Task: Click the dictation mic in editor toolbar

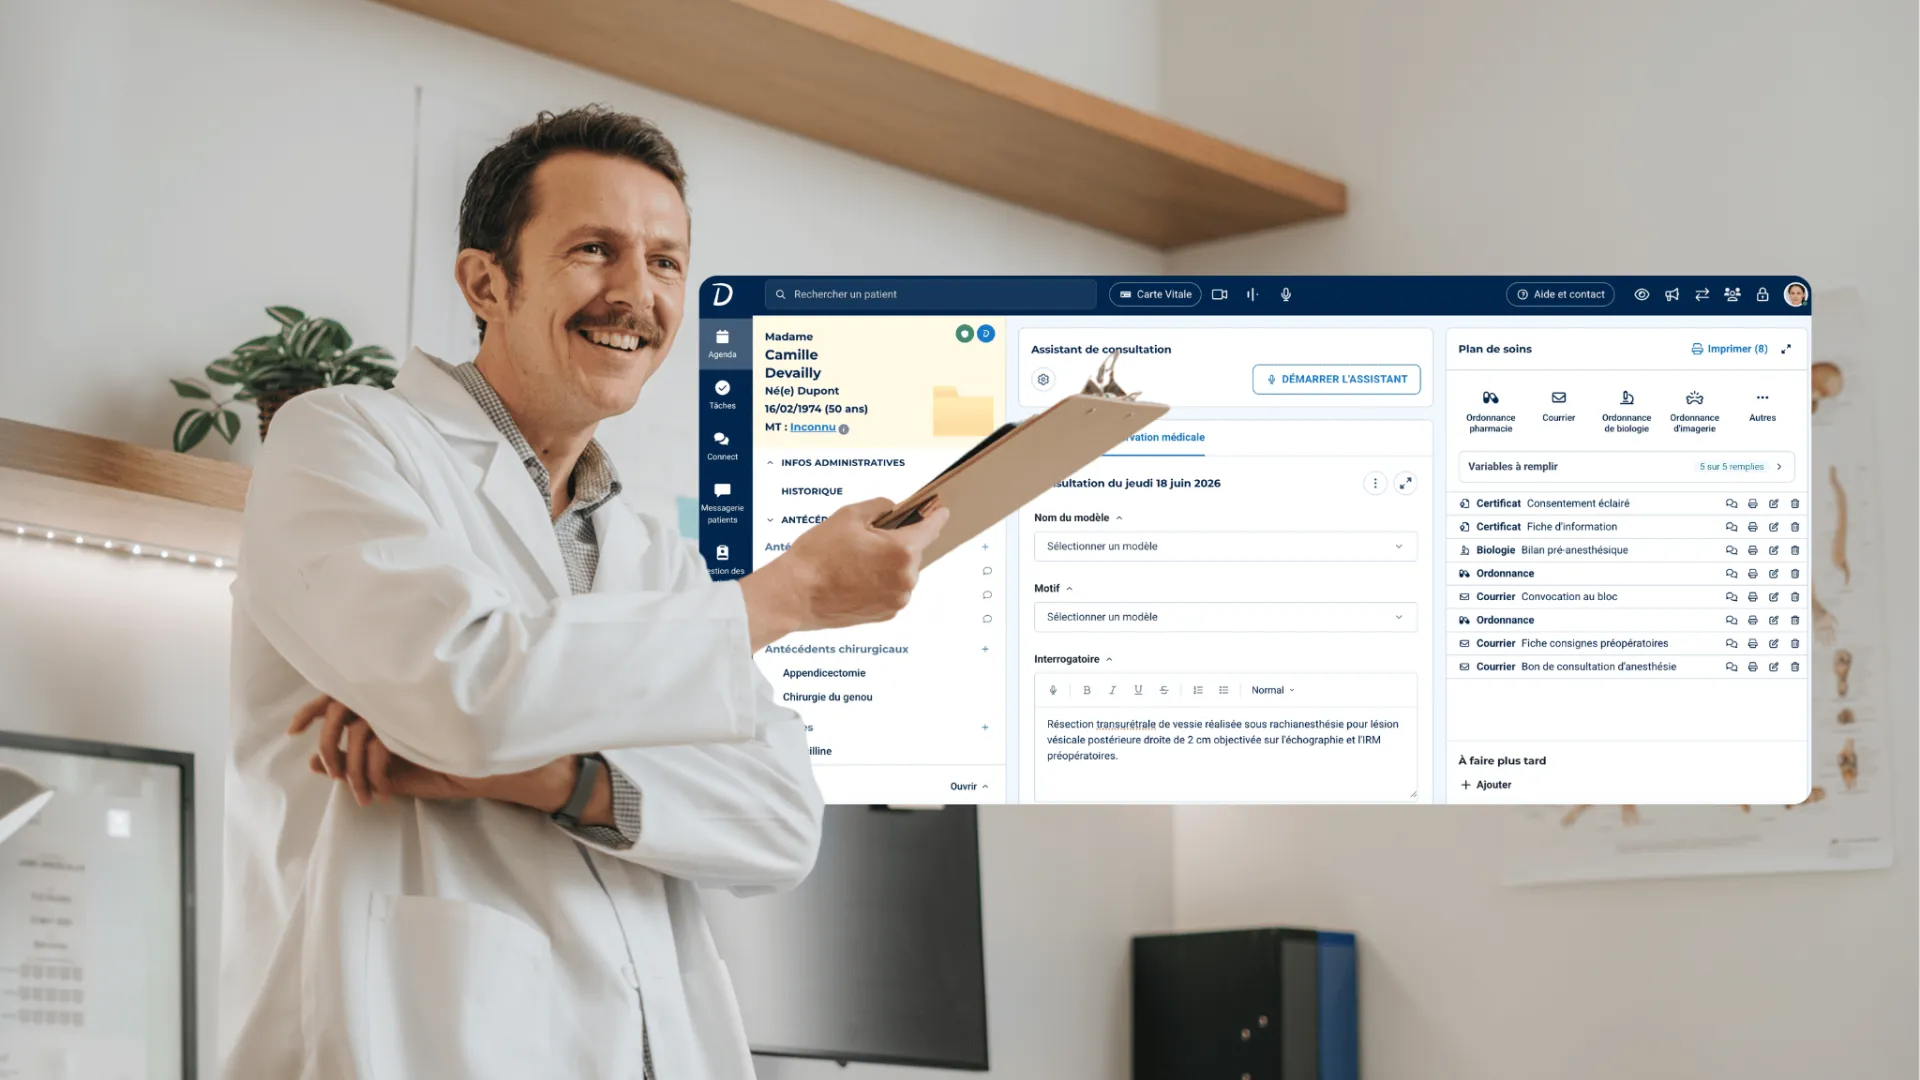Action: 1053,690
